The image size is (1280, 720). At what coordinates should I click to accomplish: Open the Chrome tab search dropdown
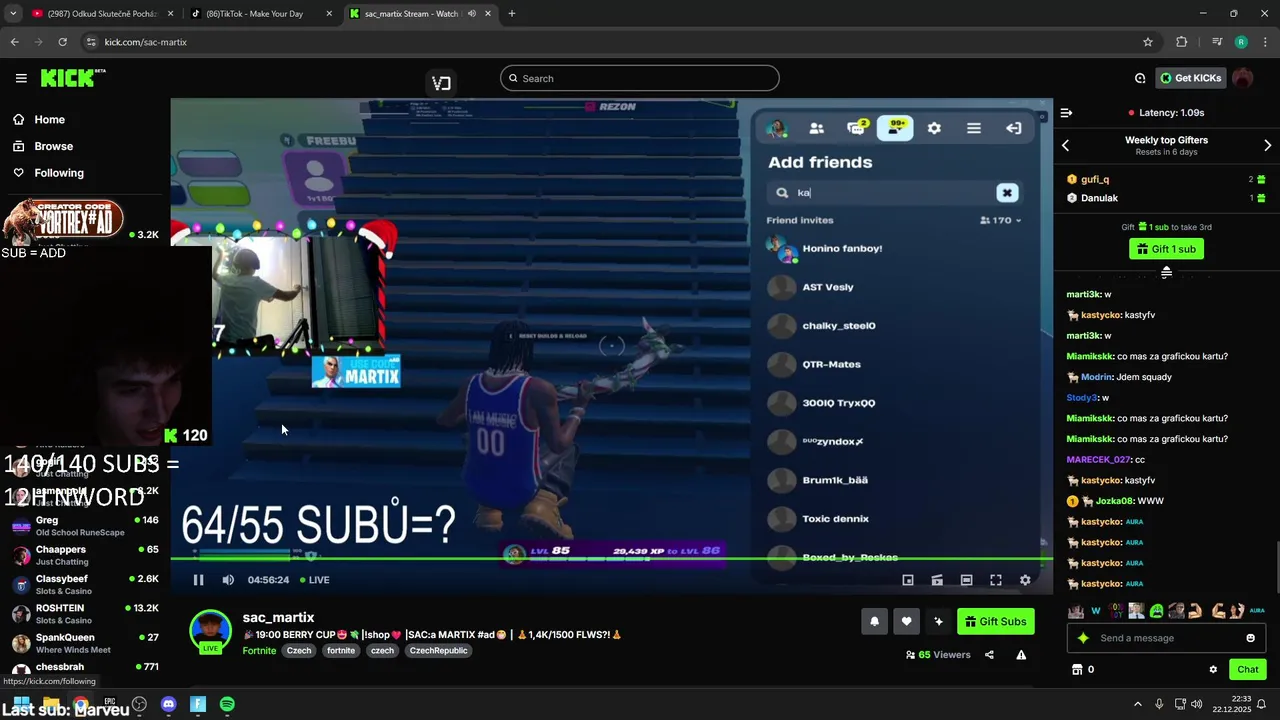[x=13, y=14]
